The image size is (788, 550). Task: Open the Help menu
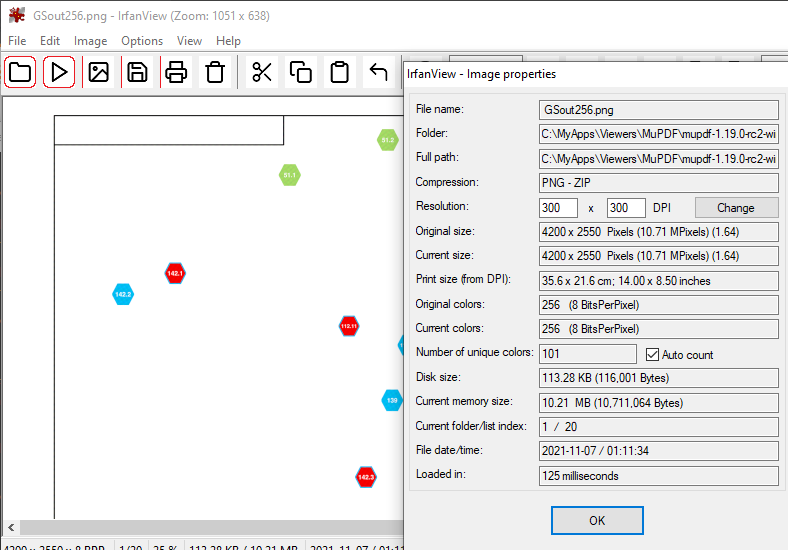click(228, 41)
